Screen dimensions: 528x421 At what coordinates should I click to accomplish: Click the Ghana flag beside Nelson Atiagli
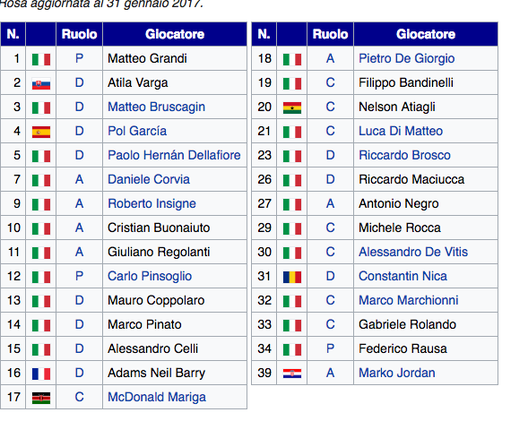[x=292, y=108]
